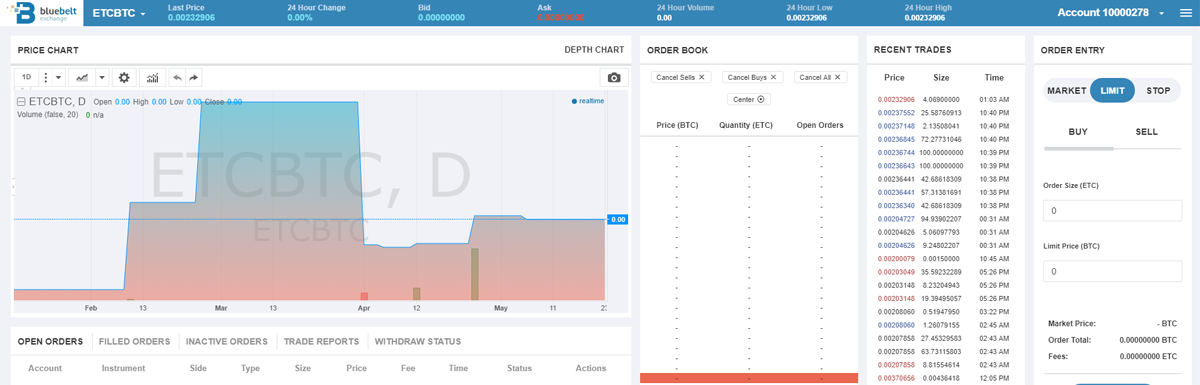Open the Trade Reports tab

point(321,342)
